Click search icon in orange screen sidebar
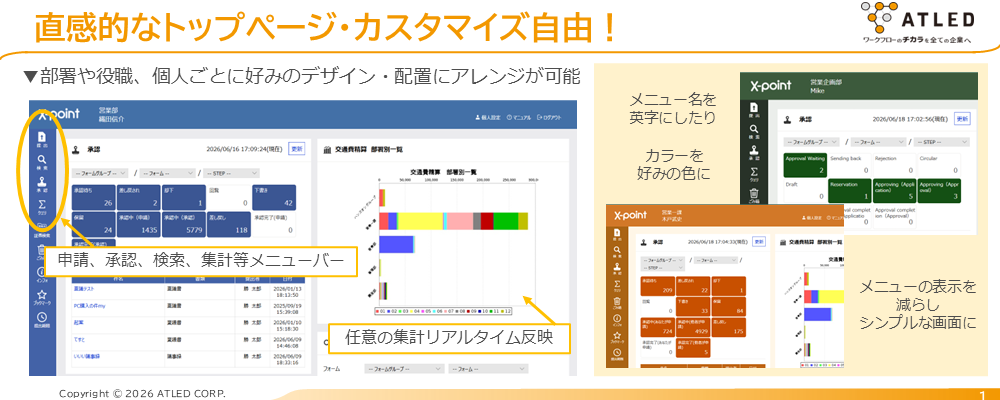1000x400 pixels. [617, 252]
